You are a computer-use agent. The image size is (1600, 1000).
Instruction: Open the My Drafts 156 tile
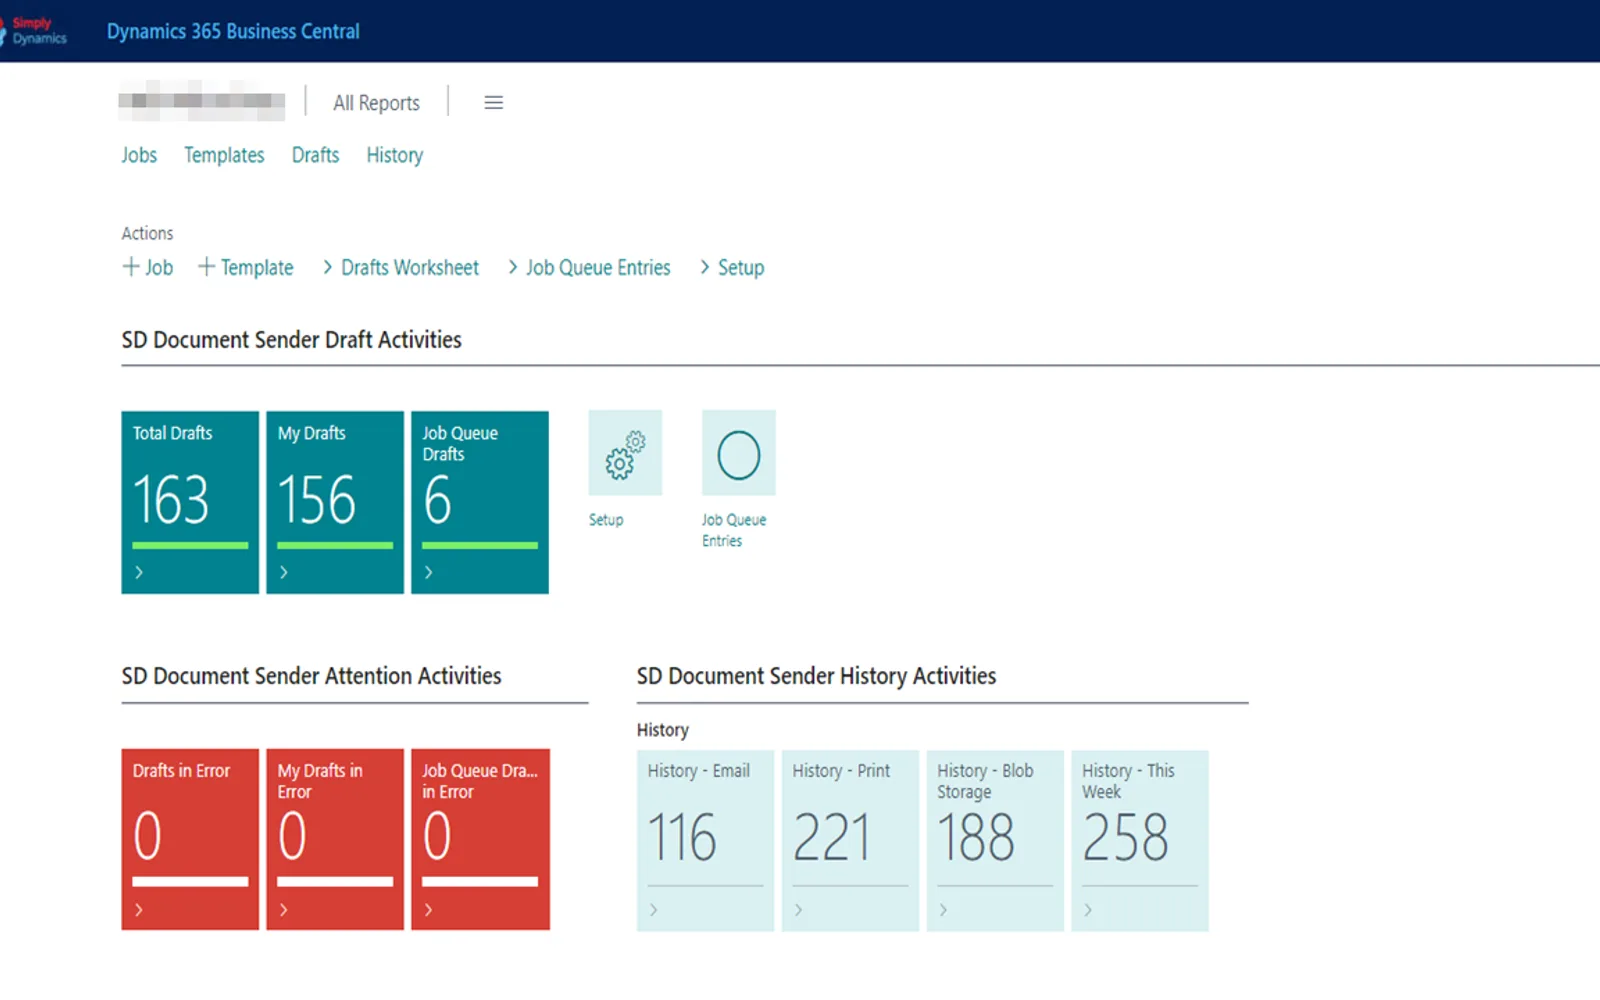click(x=335, y=502)
